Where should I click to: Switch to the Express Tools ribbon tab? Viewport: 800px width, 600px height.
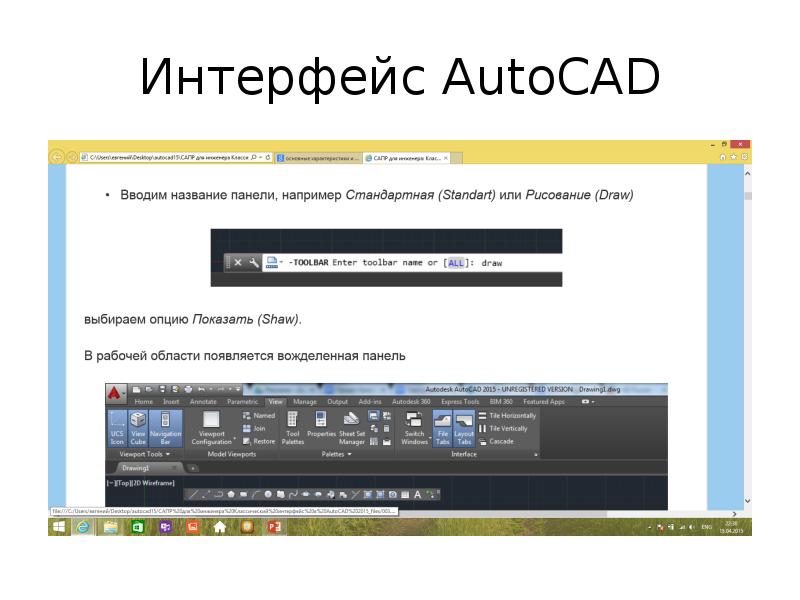(x=460, y=402)
